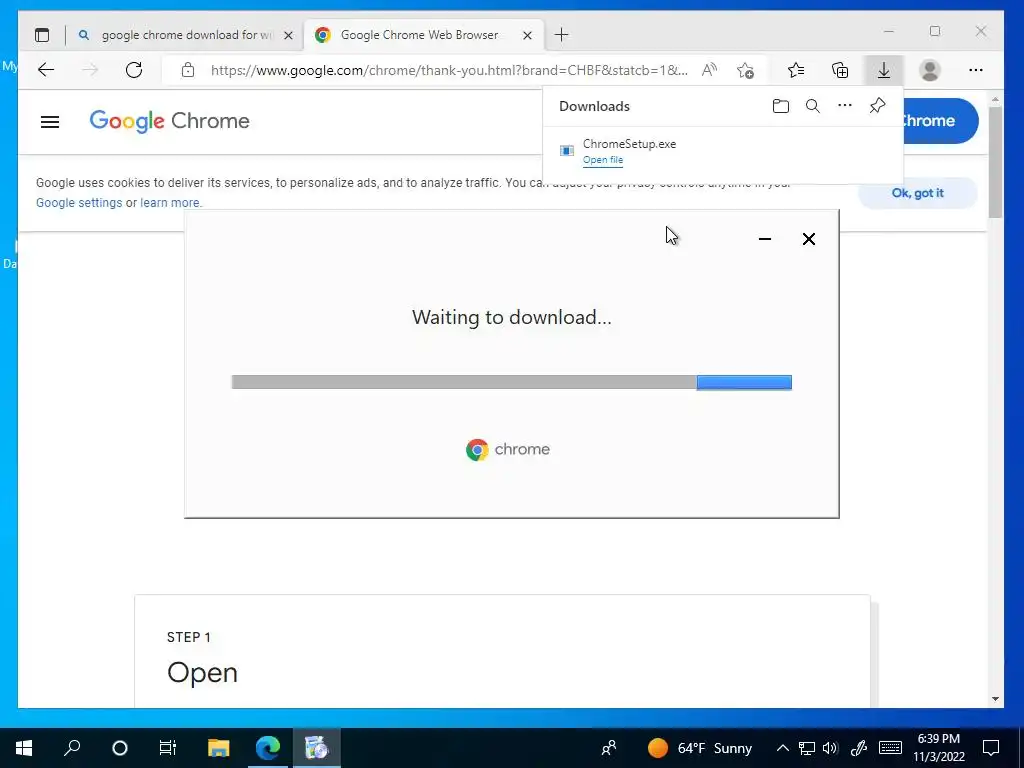Image resolution: width=1024 pixels, height=768 pixels.
Task: Open the Google Chrome hamburger menu
Action: tap(50, 121)
